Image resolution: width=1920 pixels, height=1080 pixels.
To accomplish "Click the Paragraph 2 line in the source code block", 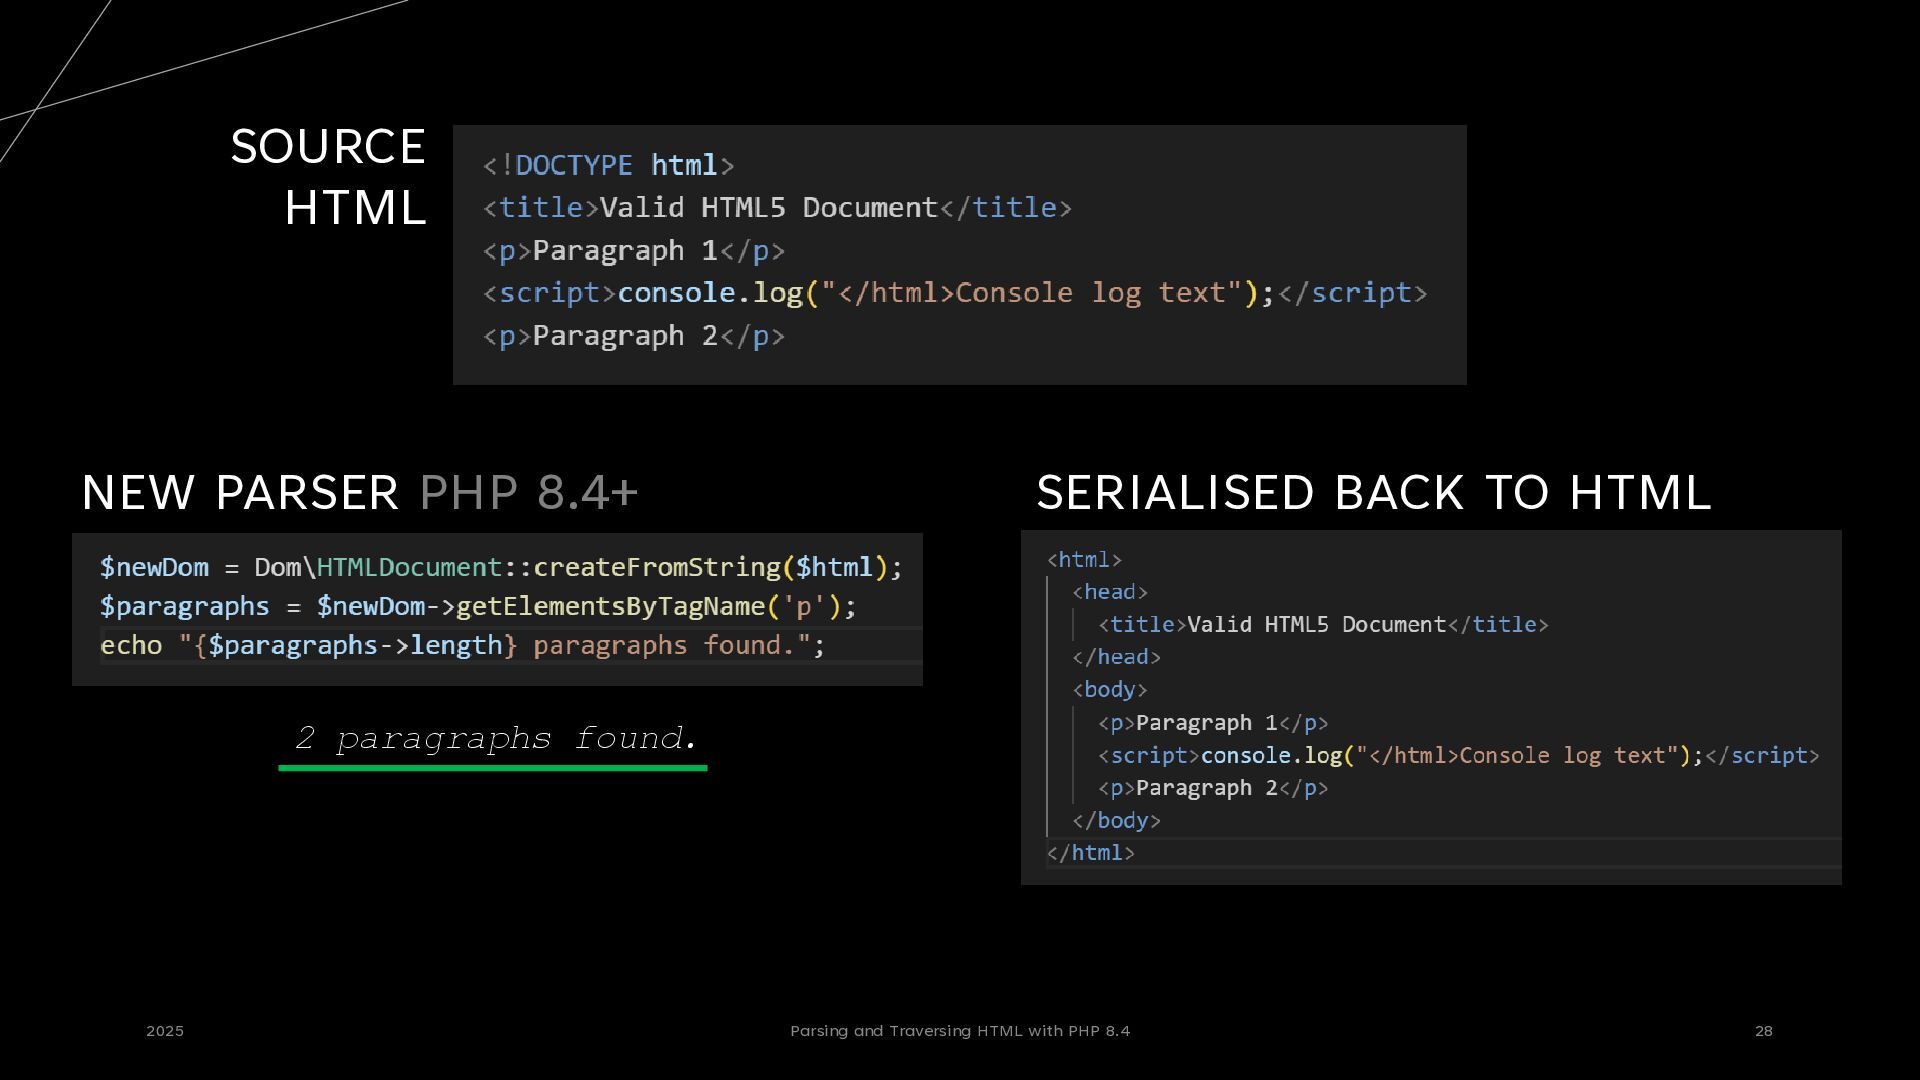I will coord(633,336).
